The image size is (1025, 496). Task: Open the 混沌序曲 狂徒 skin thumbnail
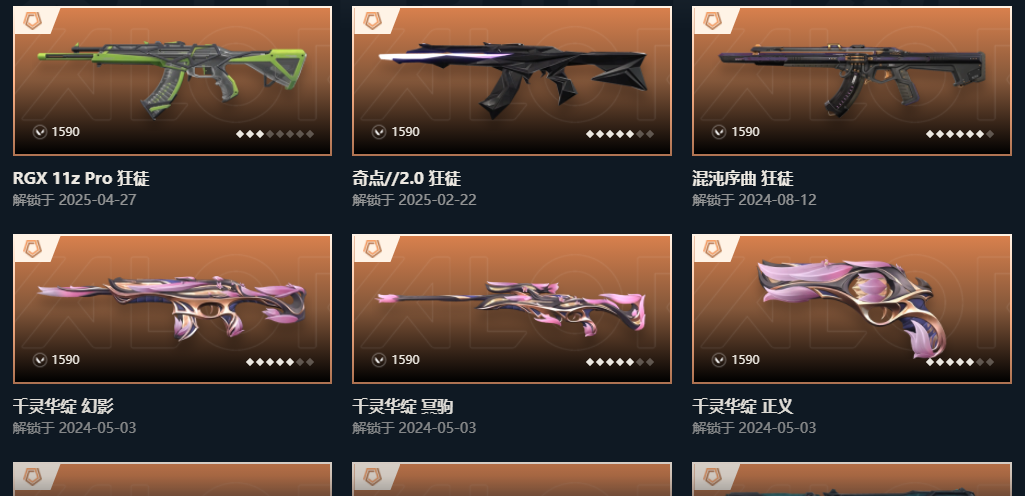click(852, 78)
